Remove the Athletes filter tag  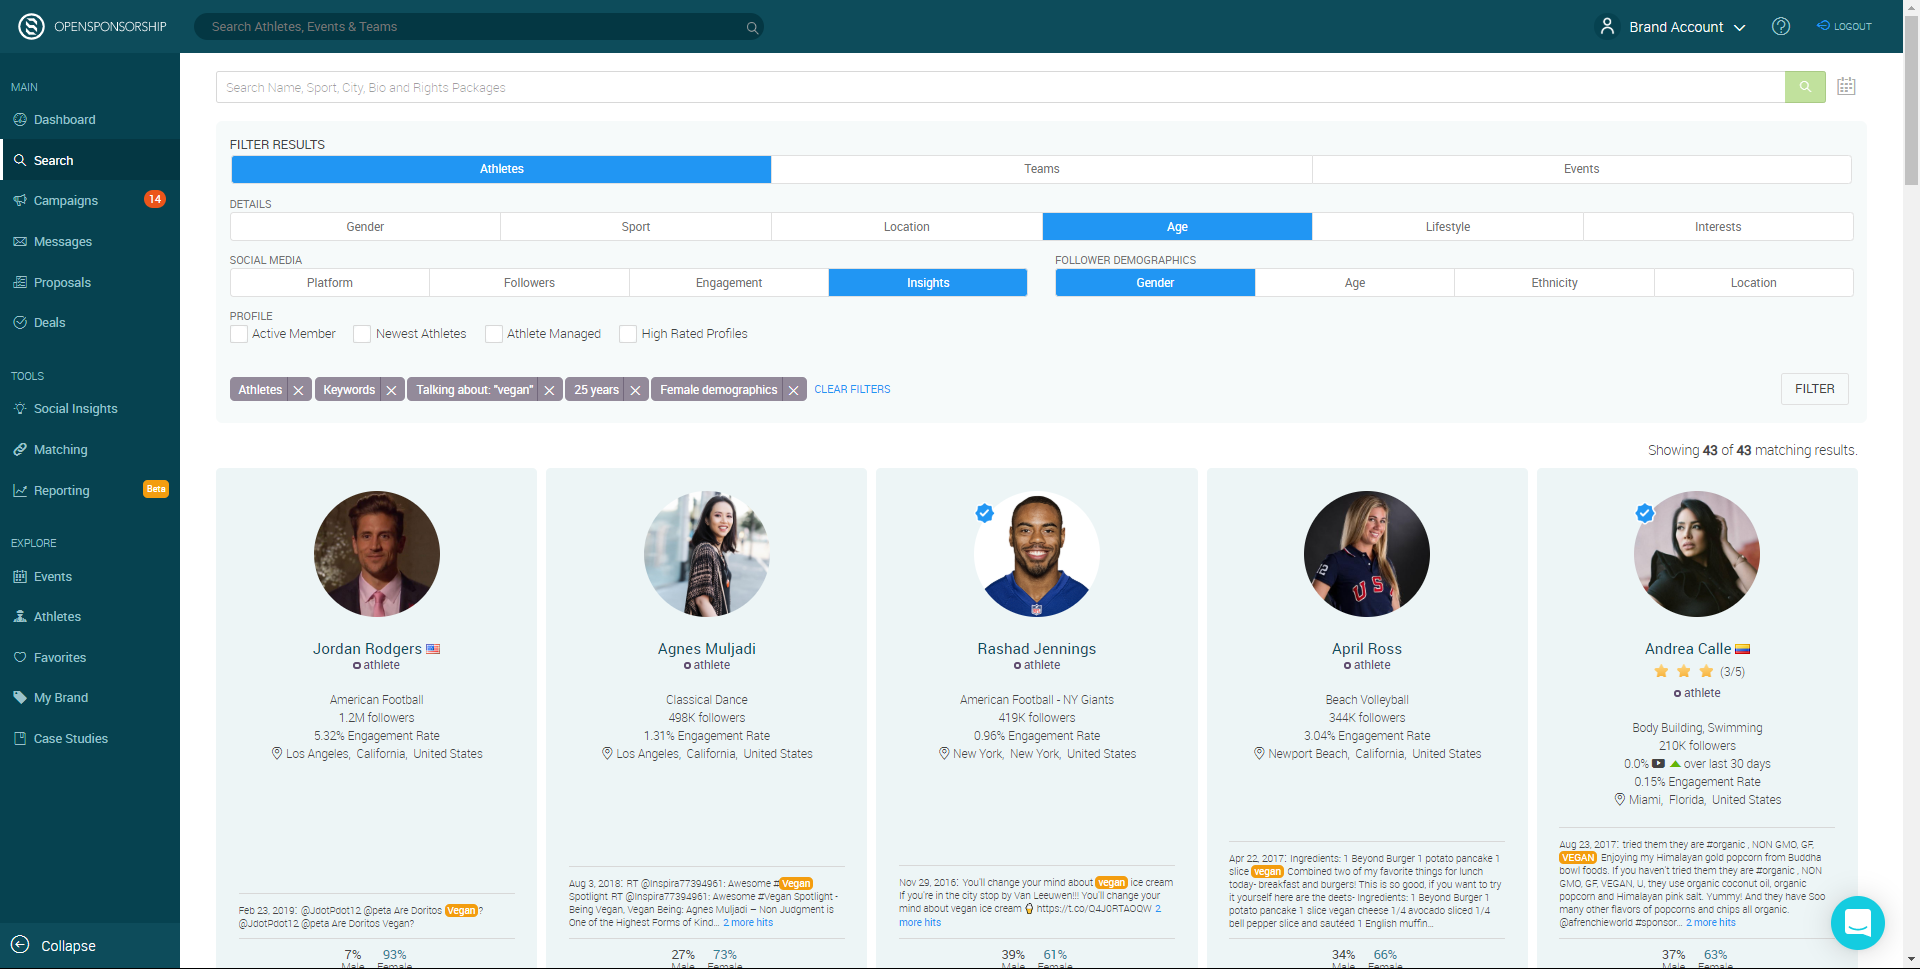(298, 390)
